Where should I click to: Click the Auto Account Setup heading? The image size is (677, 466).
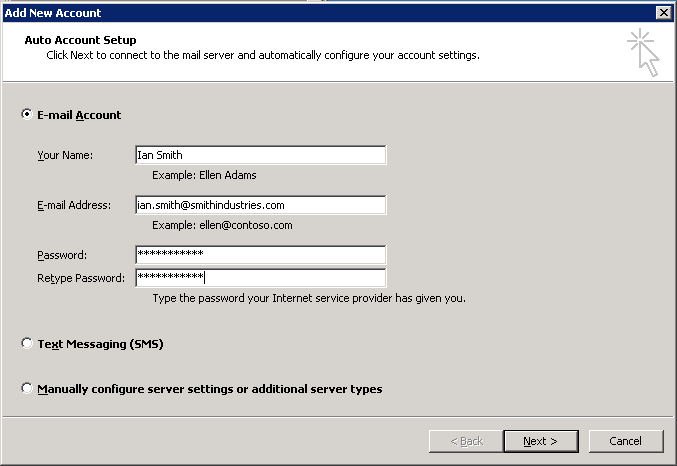point(80,40)
